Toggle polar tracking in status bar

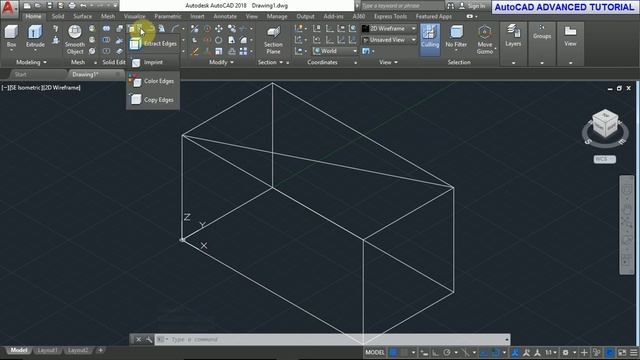point(447,352)
